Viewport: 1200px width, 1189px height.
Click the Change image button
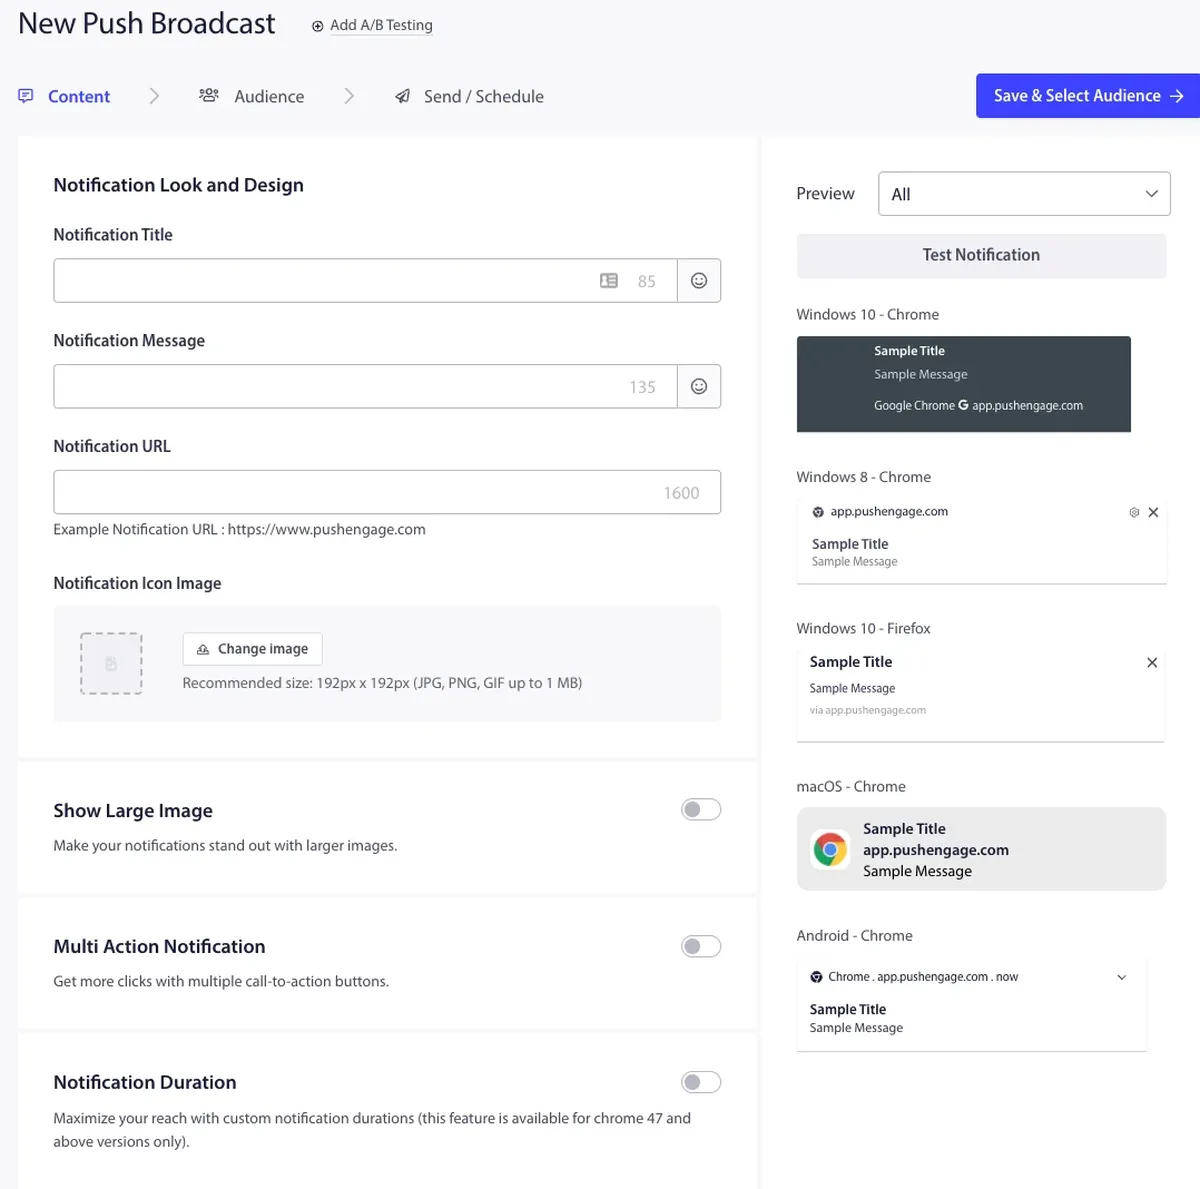252,649
